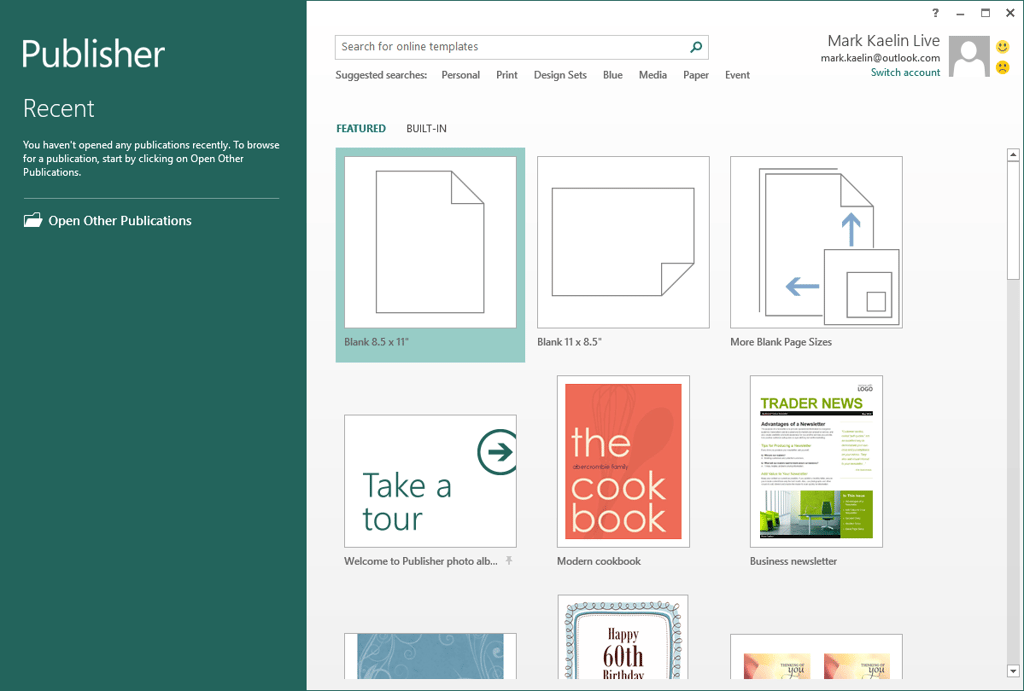This screenshot has width=1024, height=691.
Task: Maximize the Publisher window
Action: (x=985, y=12)
